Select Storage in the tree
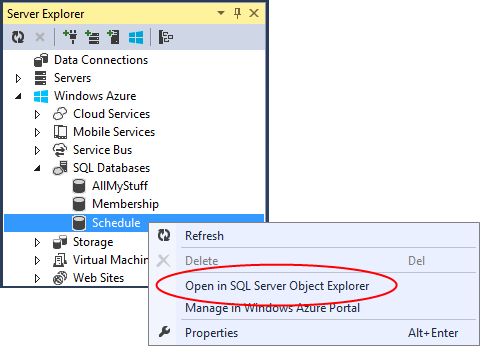Screen dimensions: 500x360 click(x=93, y=242)
